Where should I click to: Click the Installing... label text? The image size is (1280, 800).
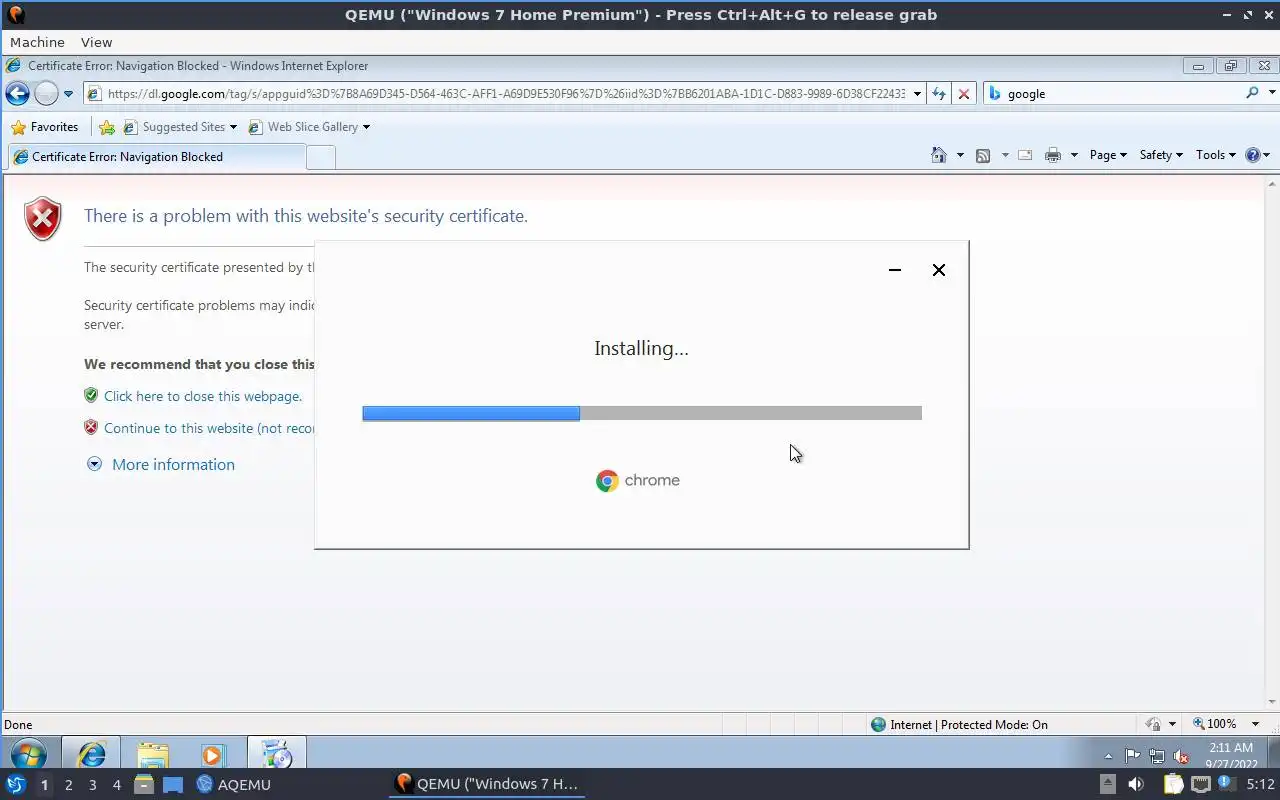pos(641,349)
